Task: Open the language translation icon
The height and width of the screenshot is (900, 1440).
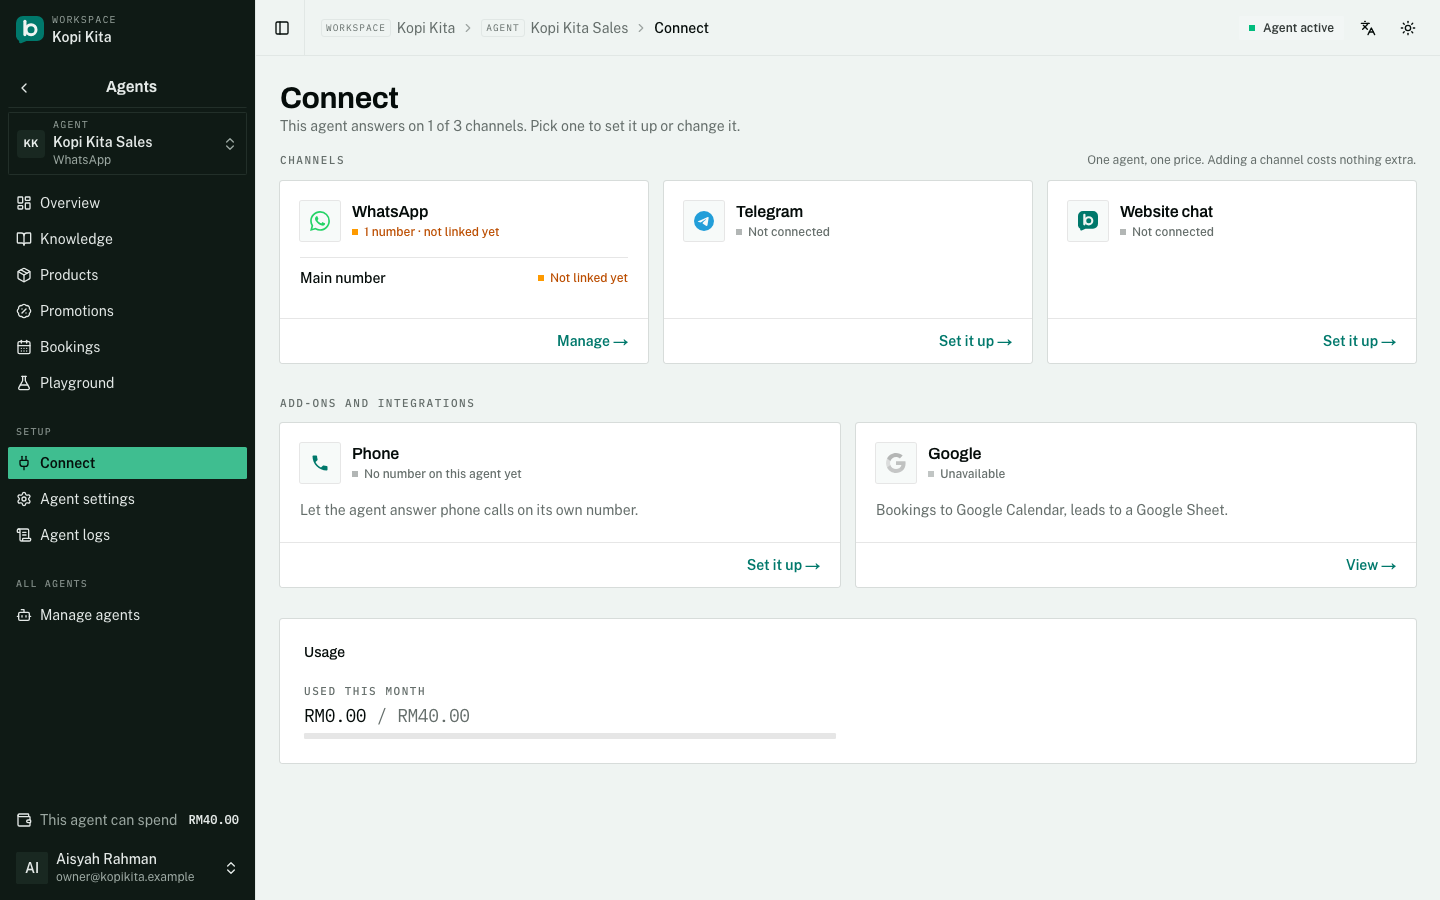Action: click(1368, 28)
